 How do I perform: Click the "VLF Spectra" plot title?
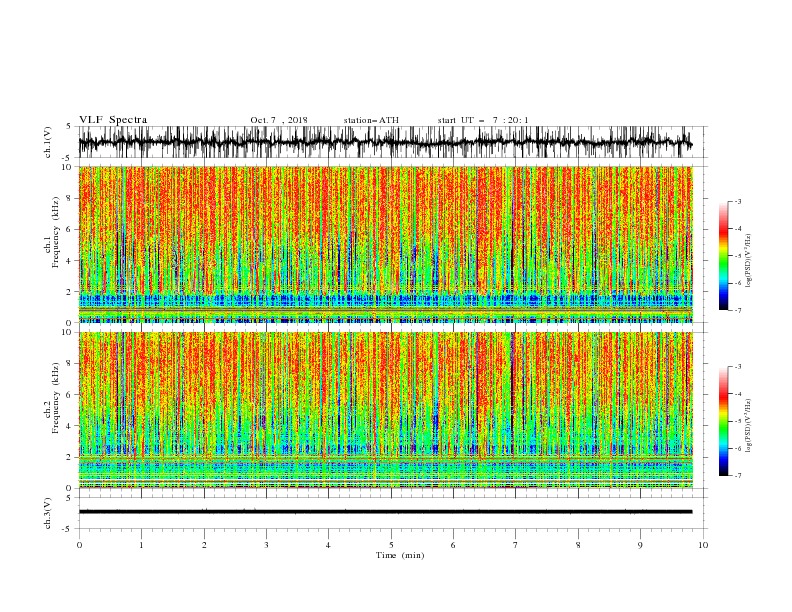(x=113, y=120)
